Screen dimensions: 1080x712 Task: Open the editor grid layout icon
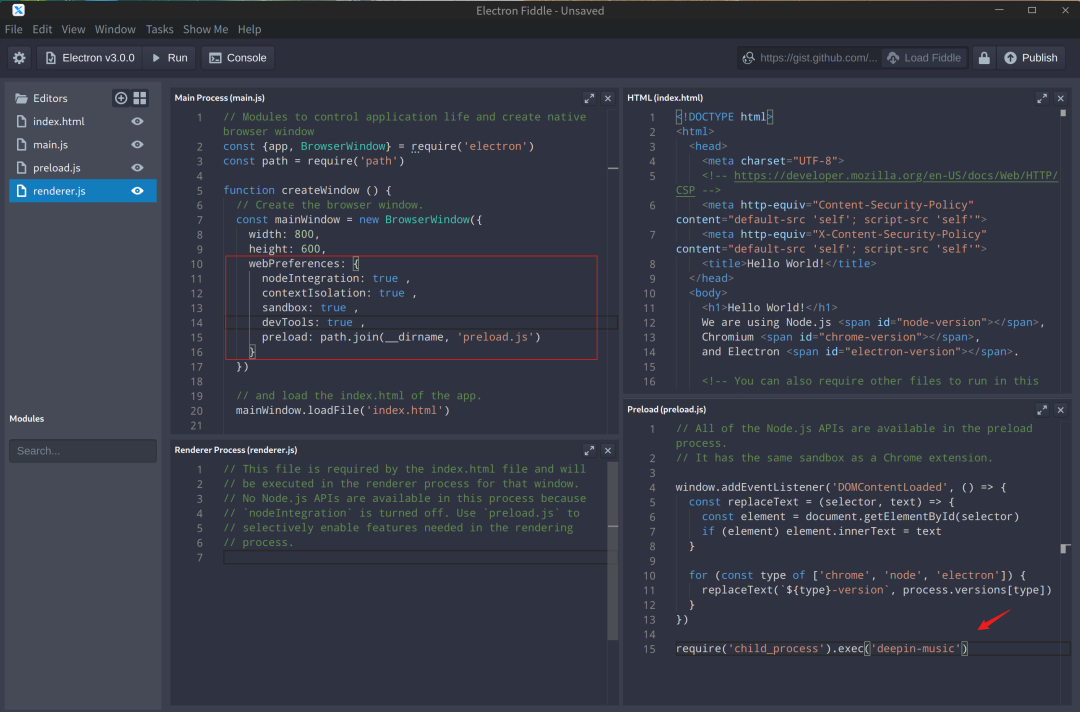(x=140, y=98)
